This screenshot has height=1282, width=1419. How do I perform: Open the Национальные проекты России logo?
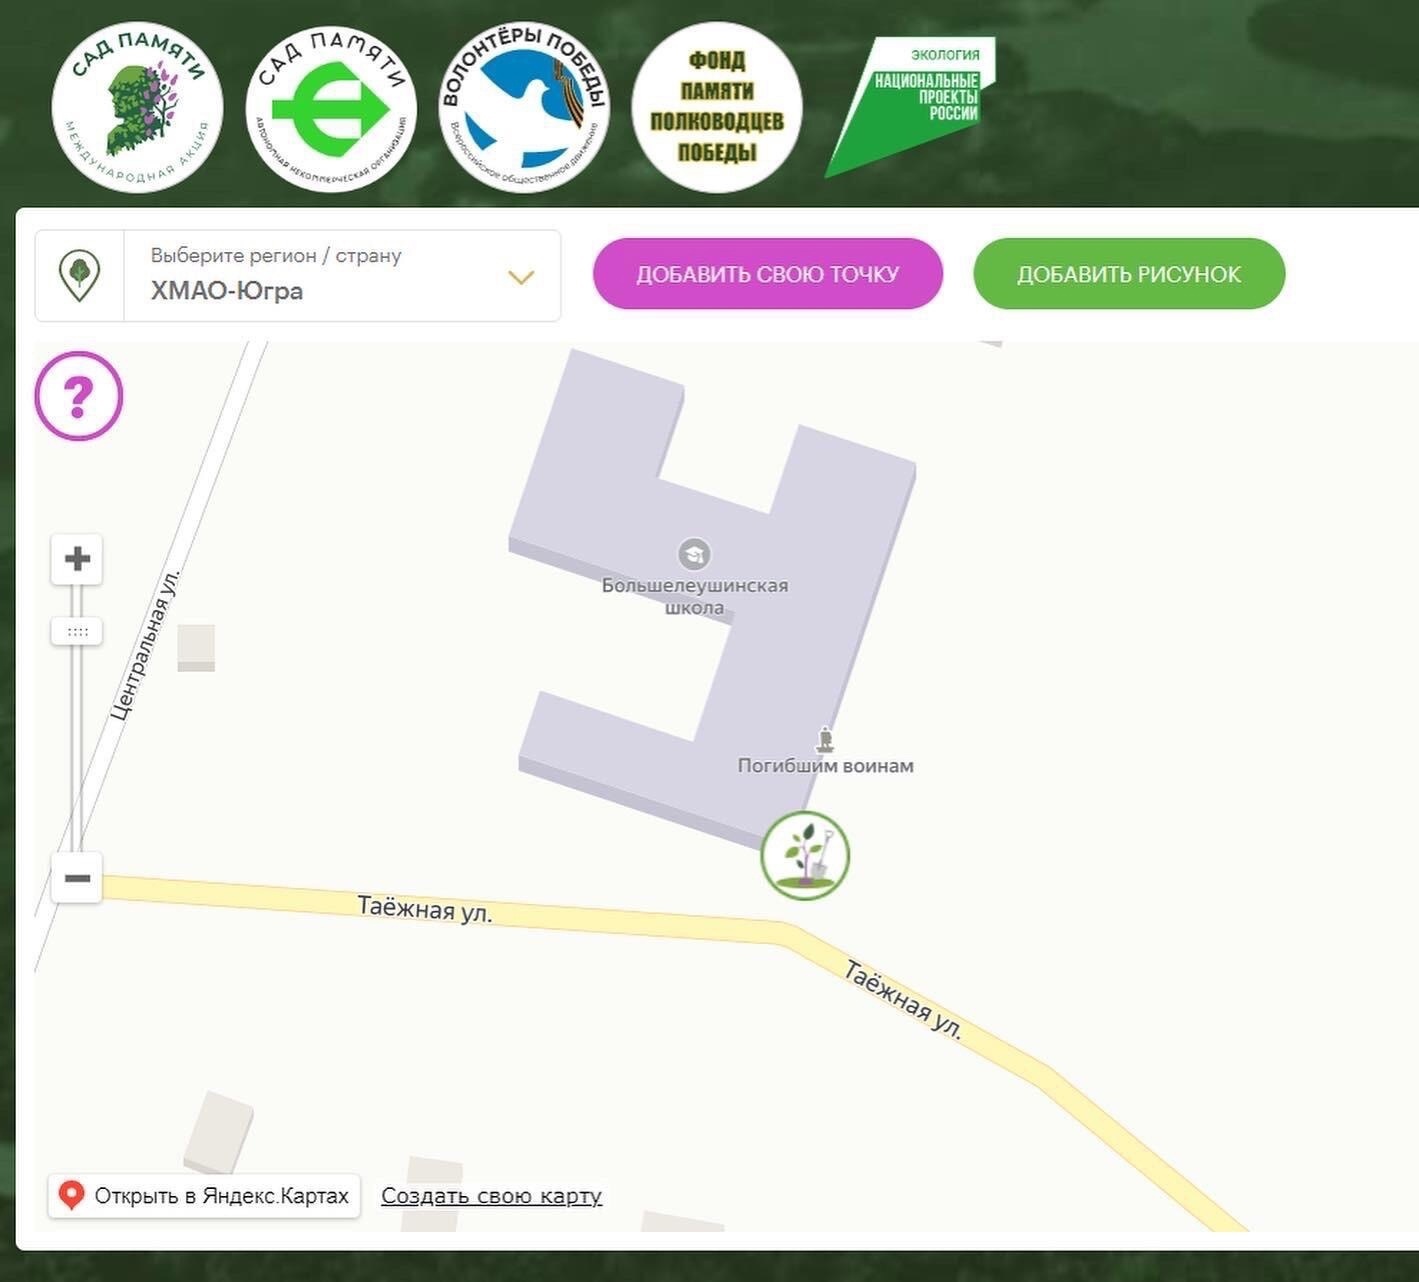(913, 105)
